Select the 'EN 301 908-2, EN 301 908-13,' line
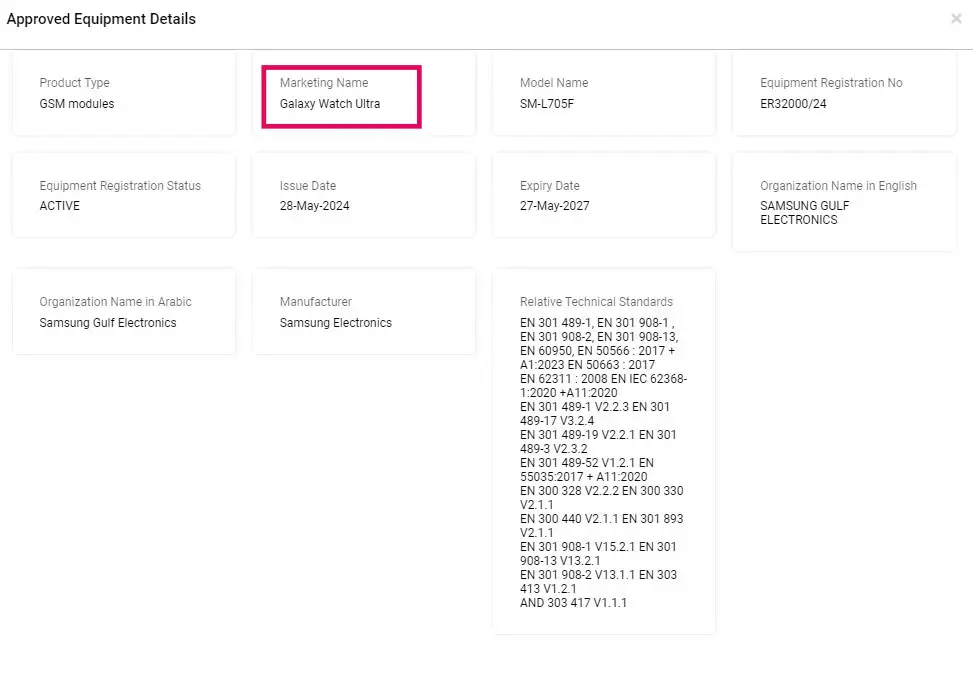 599,336
